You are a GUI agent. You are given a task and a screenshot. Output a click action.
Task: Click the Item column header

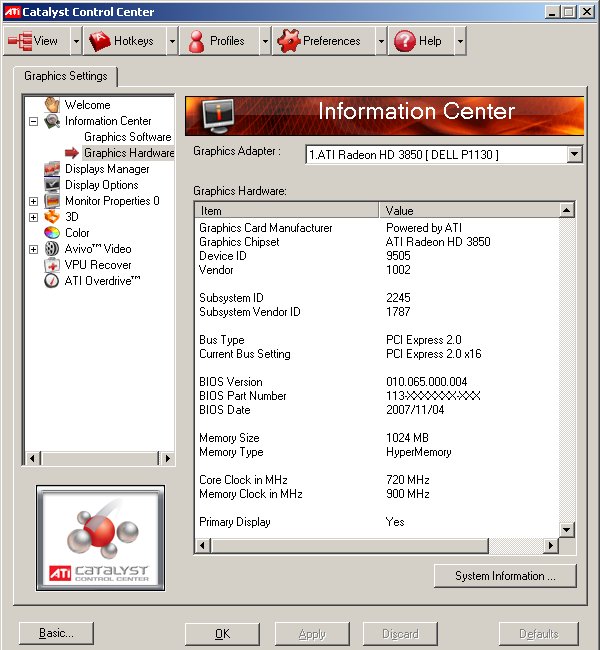tap(287, 211)
